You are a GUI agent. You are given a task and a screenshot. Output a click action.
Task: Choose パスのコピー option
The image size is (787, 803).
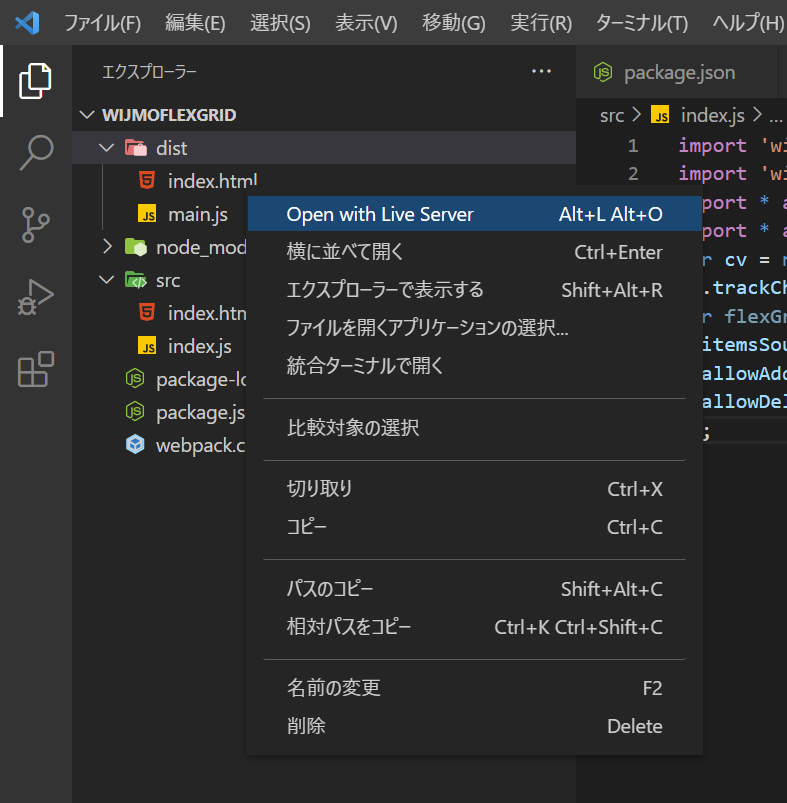[475, 589]
